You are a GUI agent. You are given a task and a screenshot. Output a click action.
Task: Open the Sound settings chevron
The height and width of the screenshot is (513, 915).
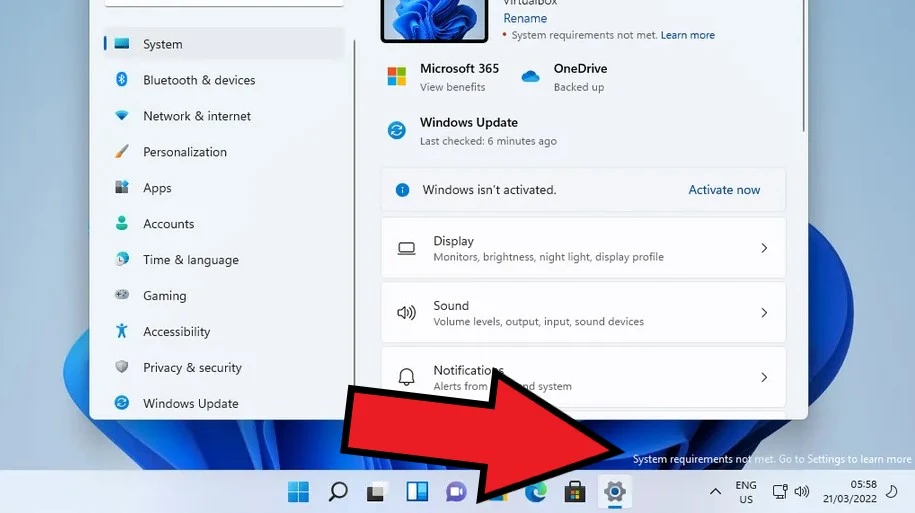764,313
